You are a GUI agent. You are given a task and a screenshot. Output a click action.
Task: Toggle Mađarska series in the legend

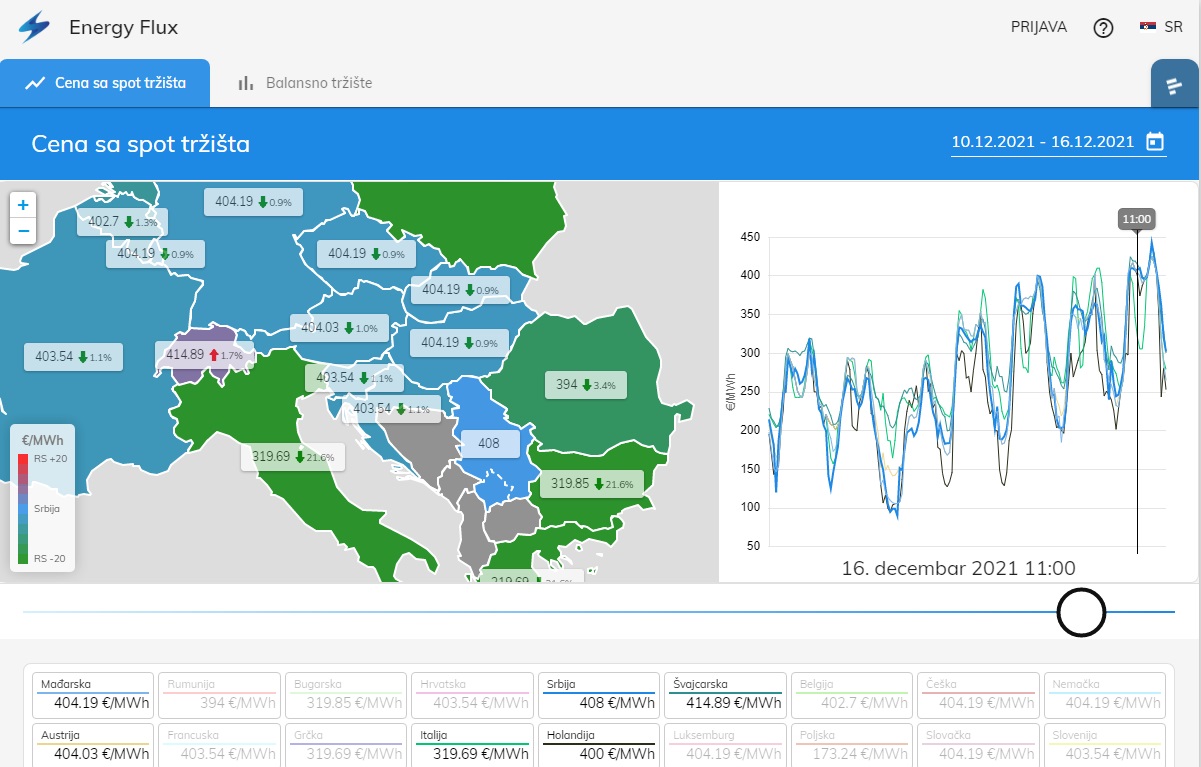(x=93, y=695)
